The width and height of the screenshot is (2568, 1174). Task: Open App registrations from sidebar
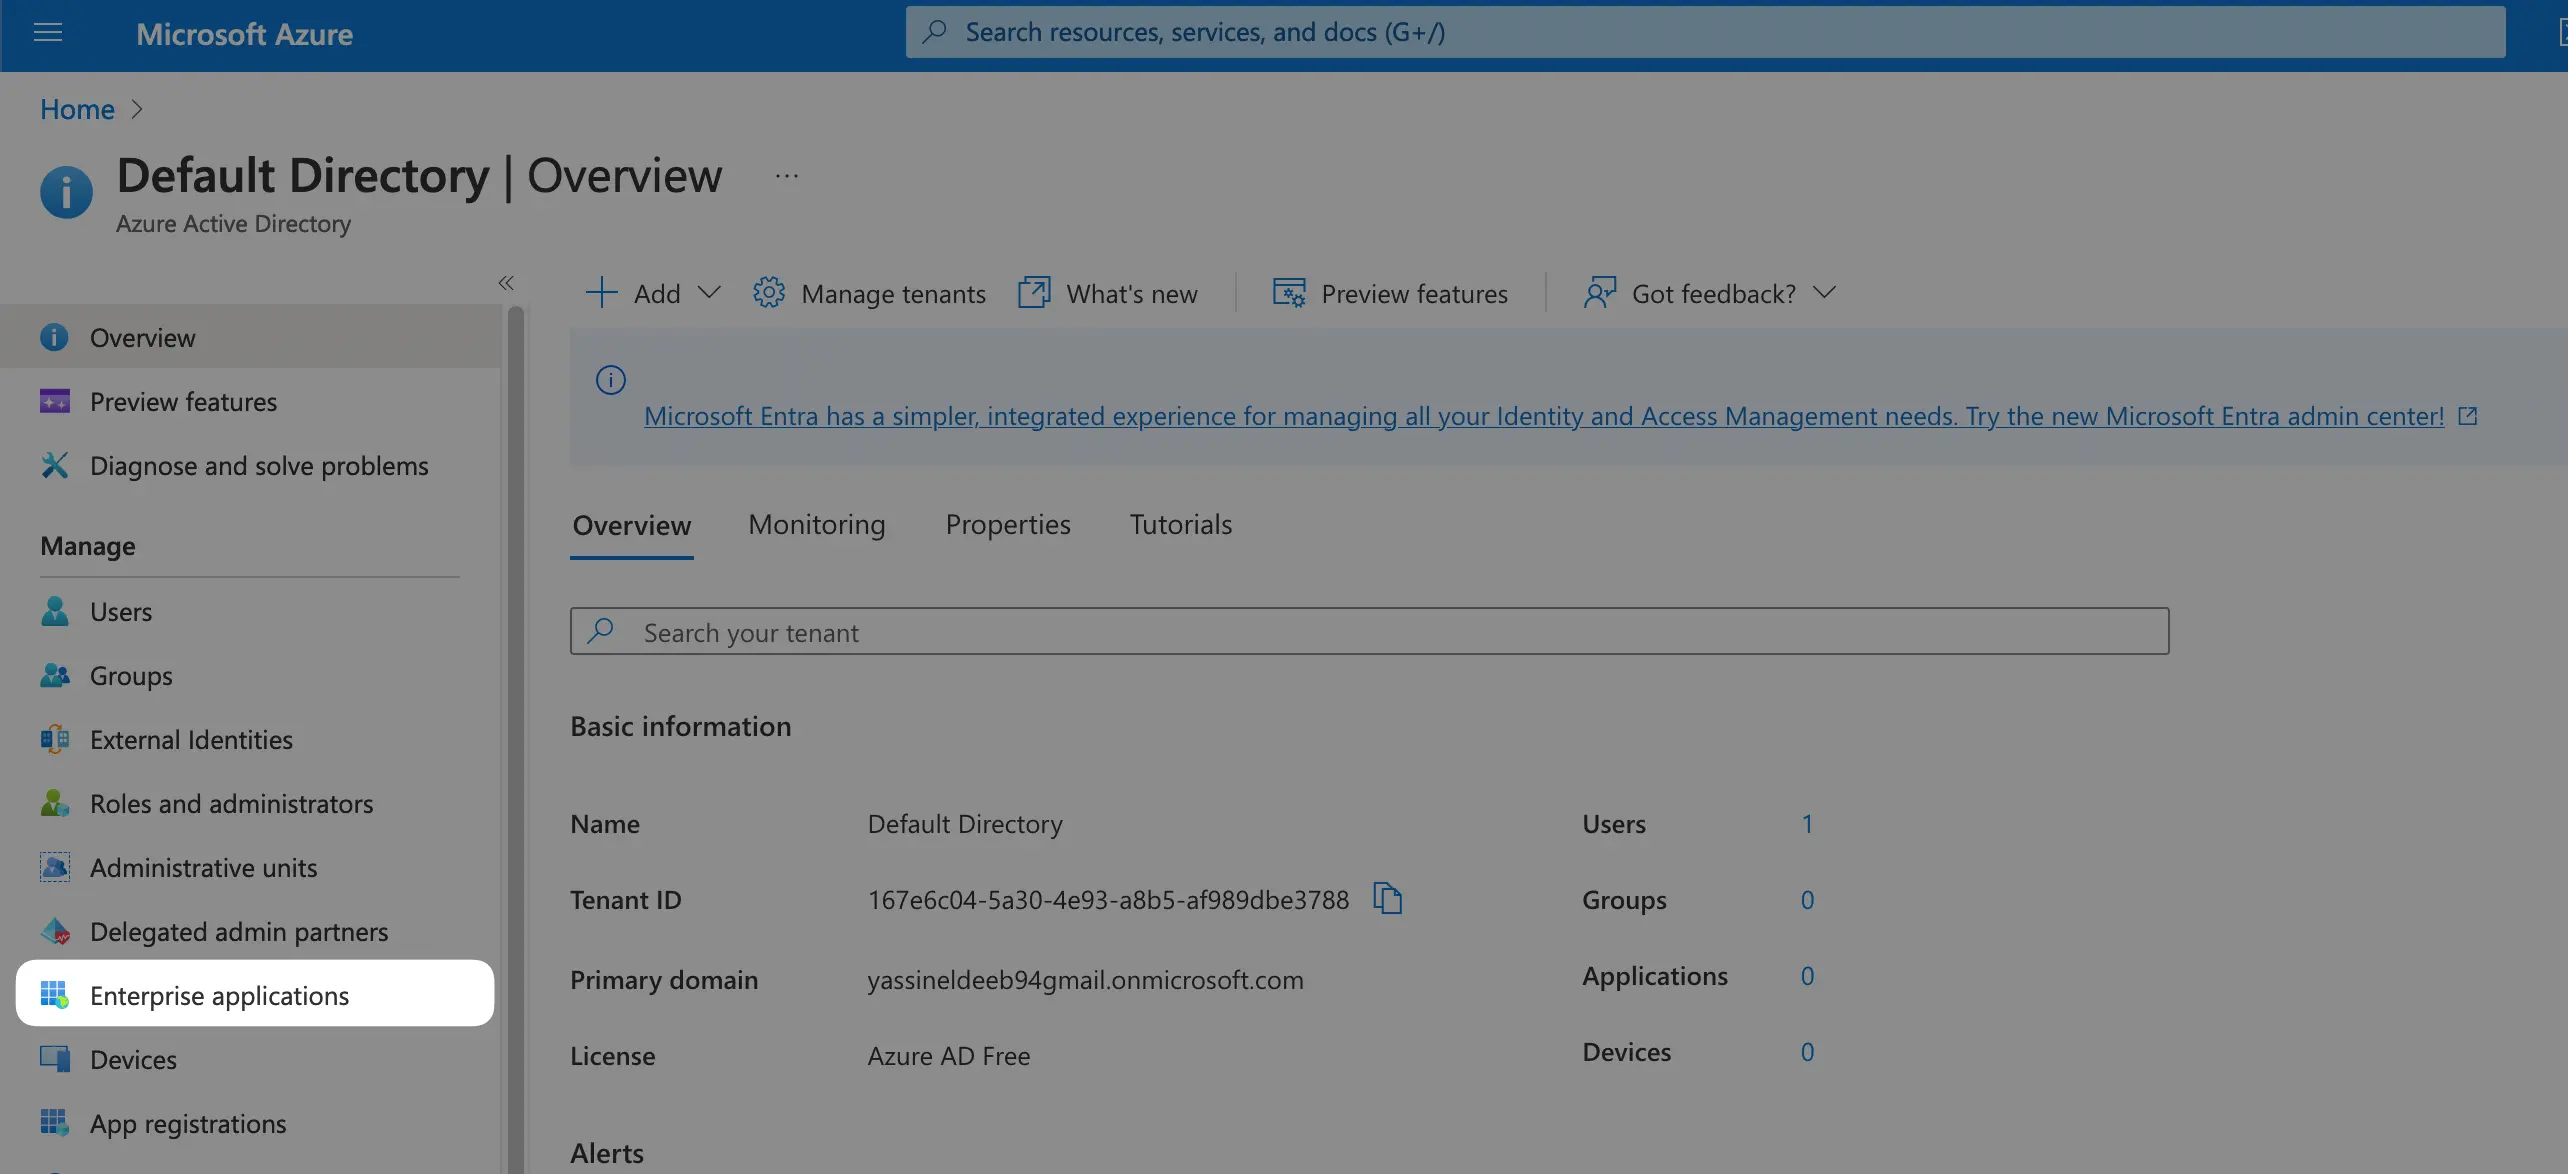point(187,1123)
